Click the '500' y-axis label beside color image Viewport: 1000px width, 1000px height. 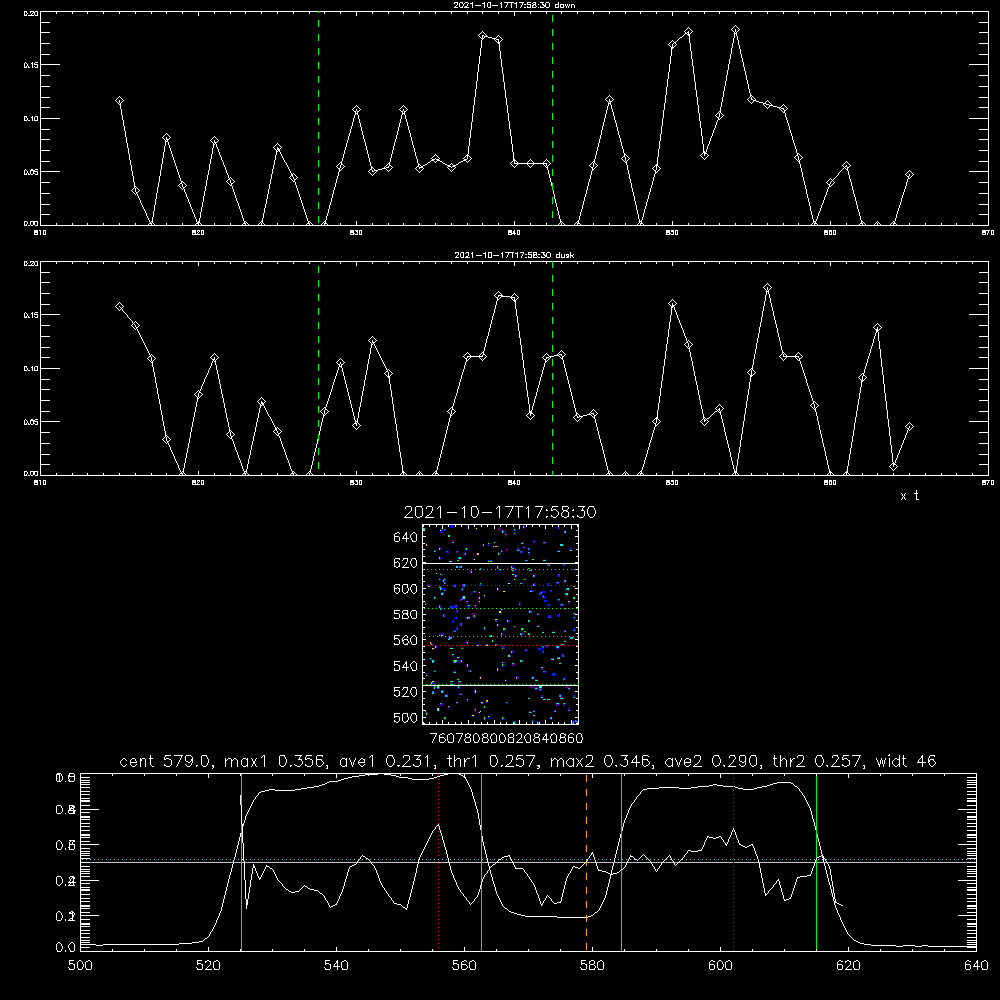(406, 718)
